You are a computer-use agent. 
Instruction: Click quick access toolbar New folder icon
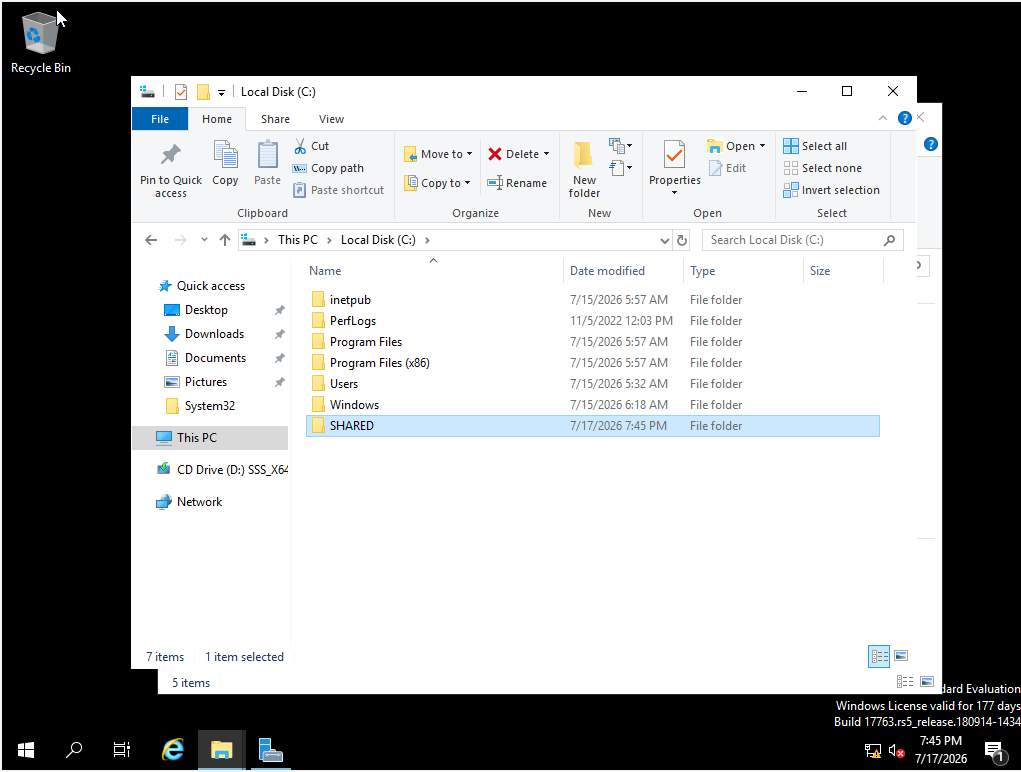tap(203, 92)
